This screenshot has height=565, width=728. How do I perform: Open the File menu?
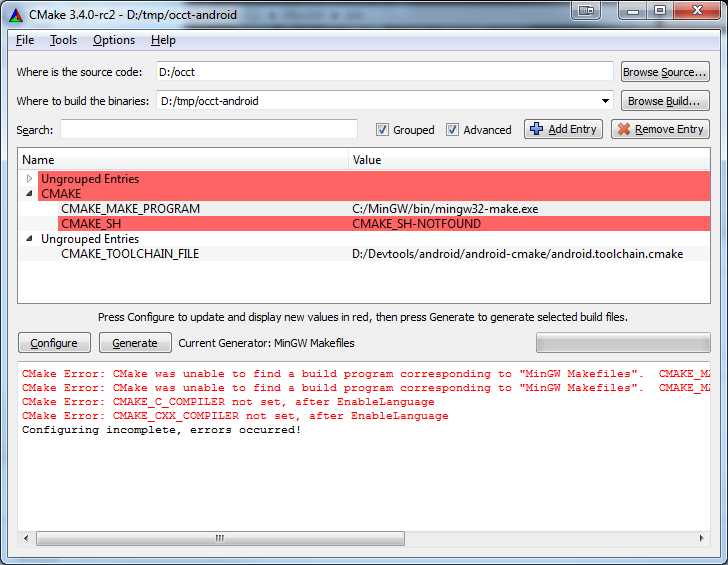[x=25, y=40]
